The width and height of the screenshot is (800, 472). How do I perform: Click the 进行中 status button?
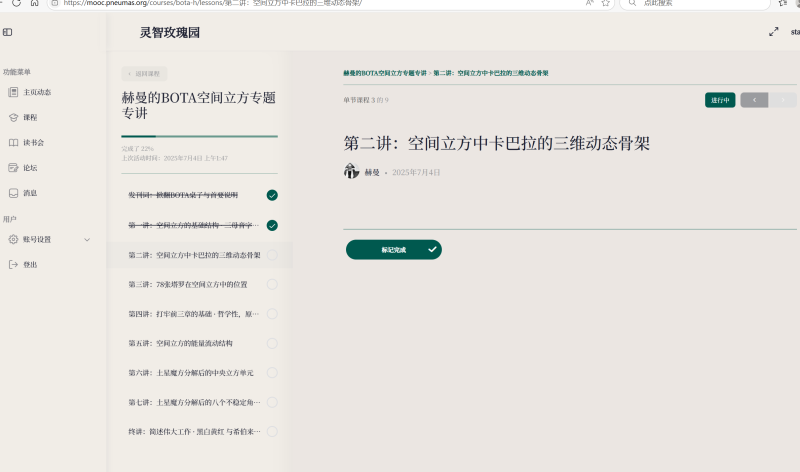click(x=720, y=100)
